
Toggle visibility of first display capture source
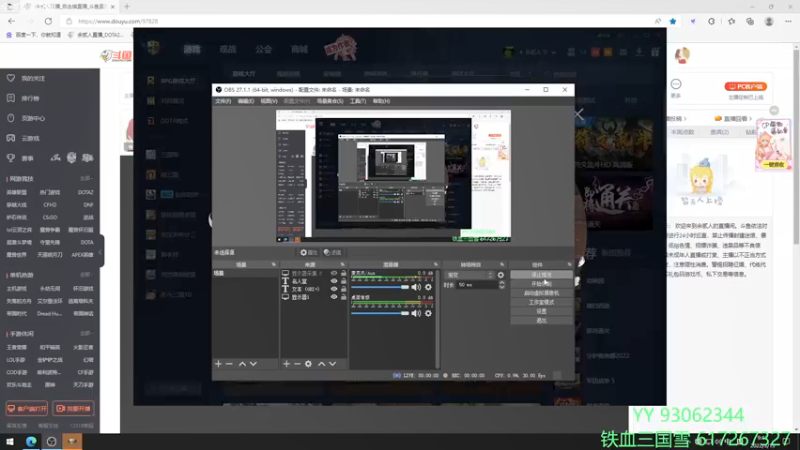point(334,273)
